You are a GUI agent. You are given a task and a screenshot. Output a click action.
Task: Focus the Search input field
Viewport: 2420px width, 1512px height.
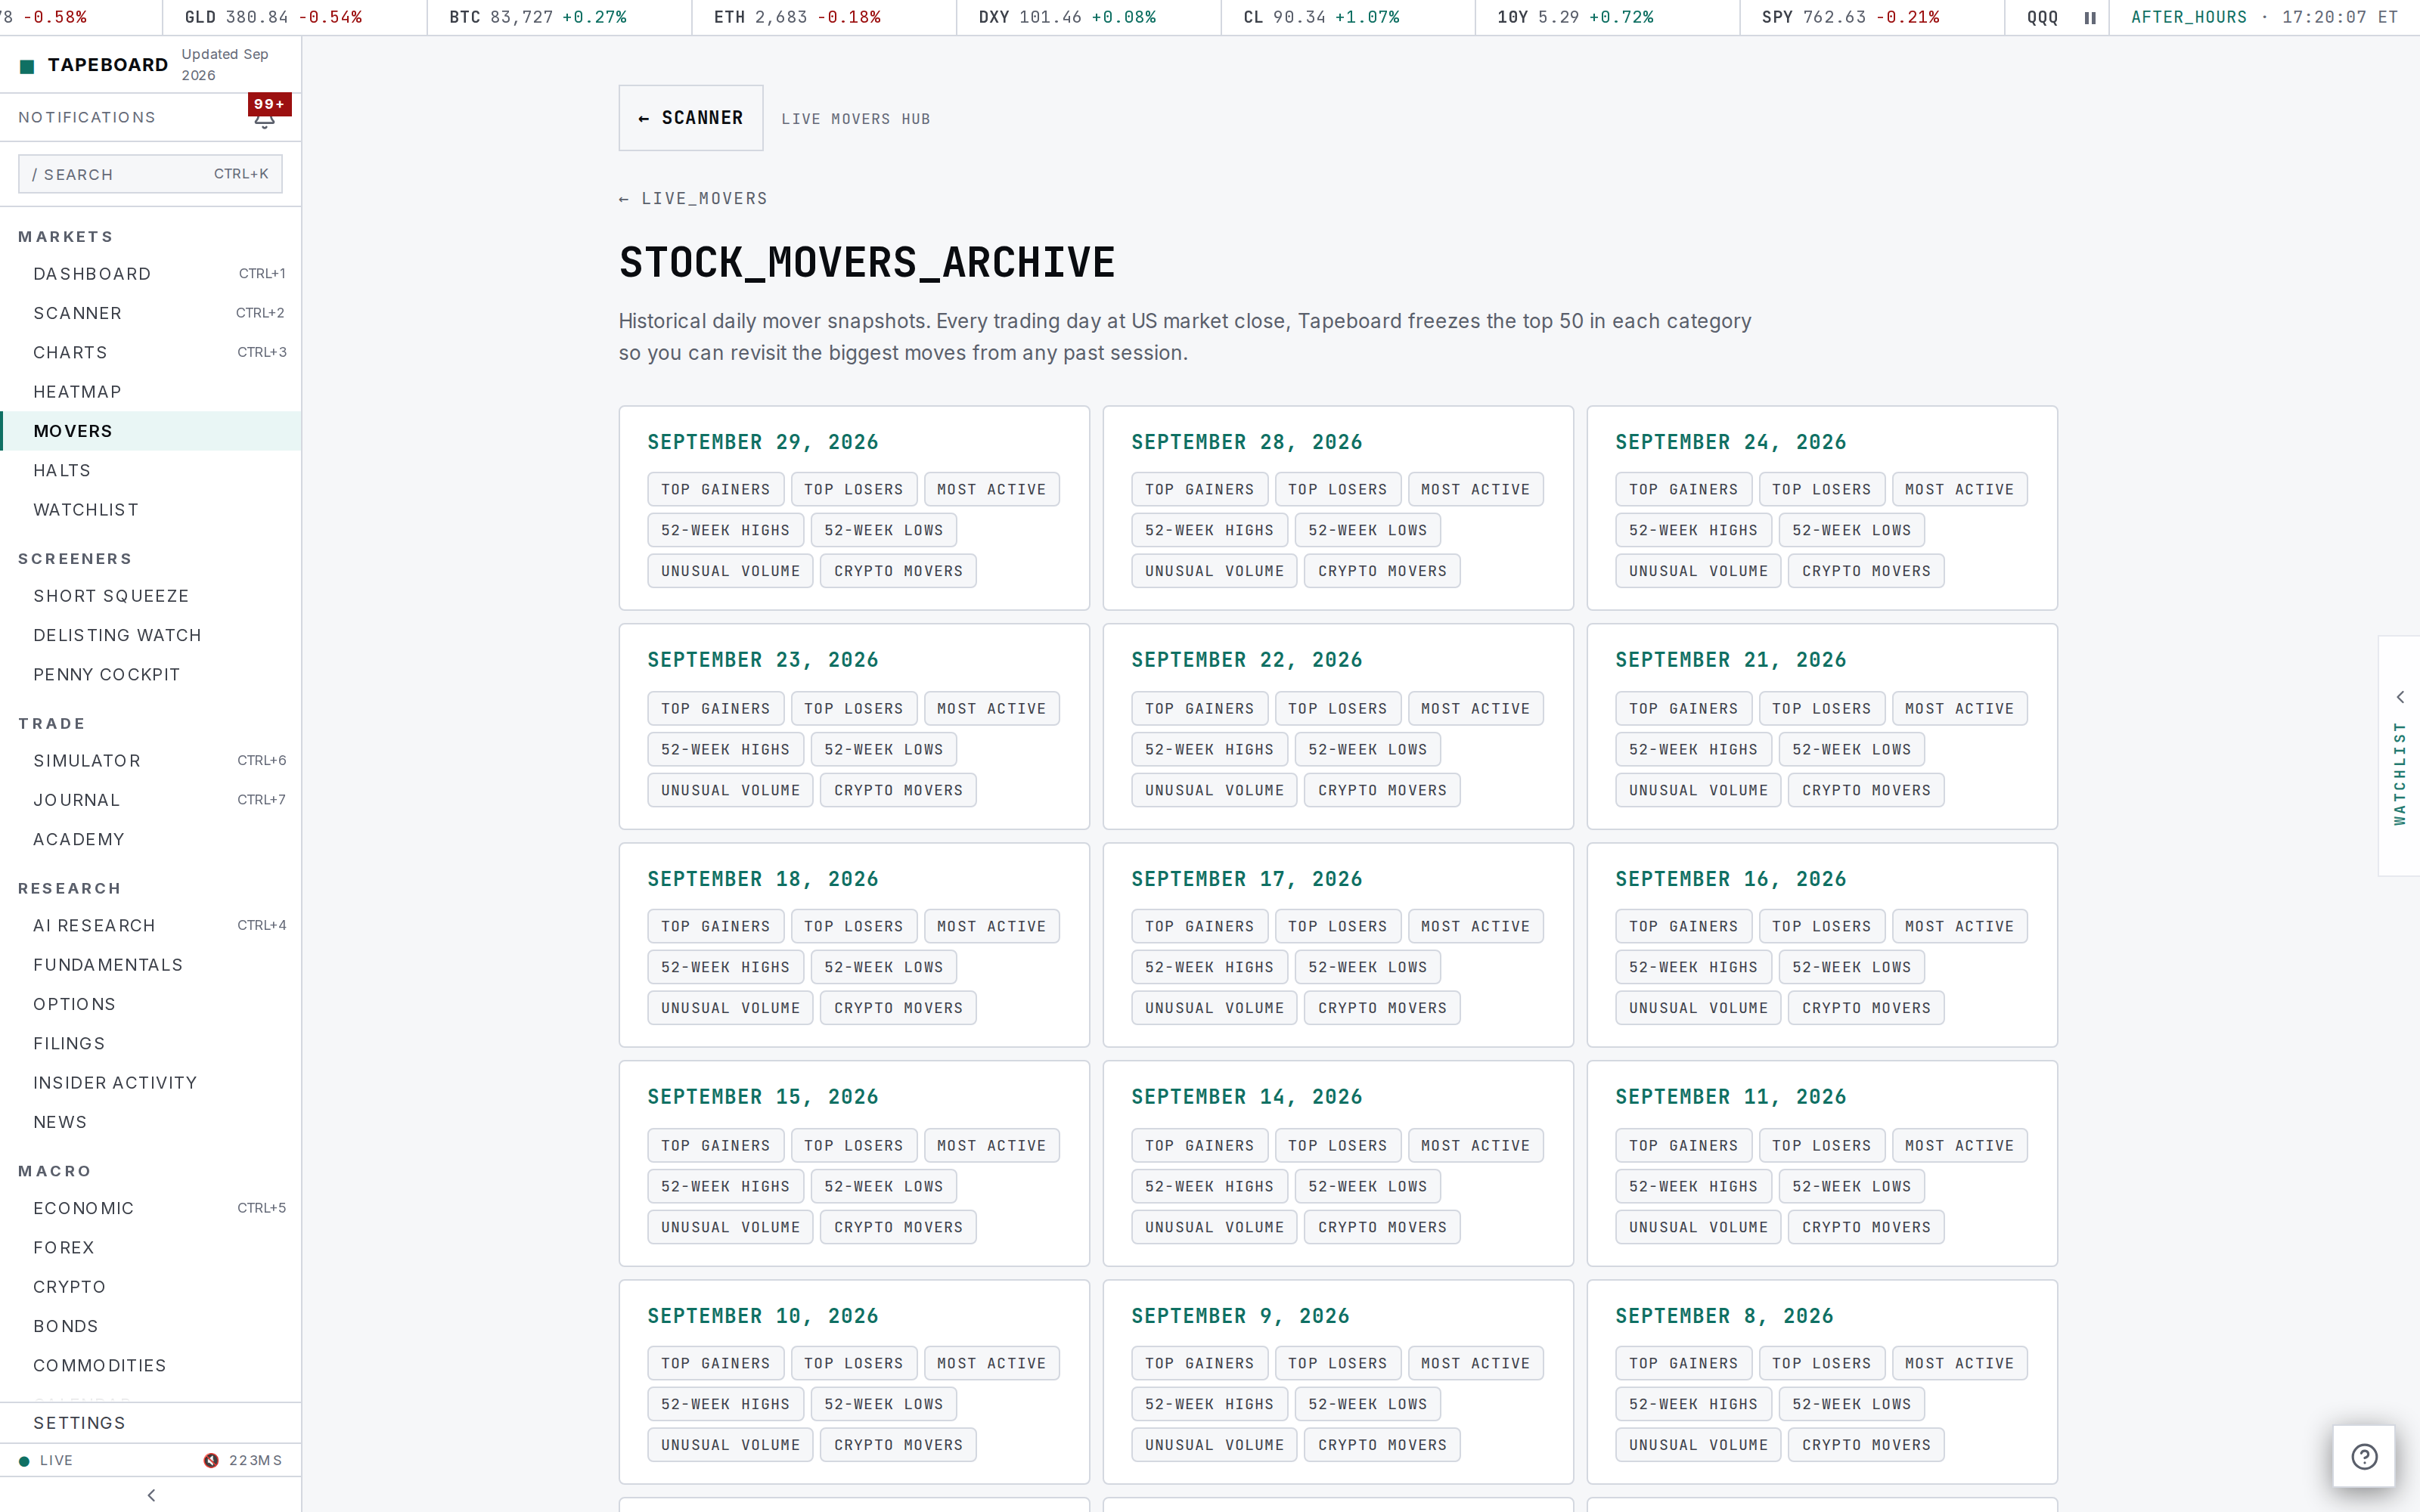(150, 174)
